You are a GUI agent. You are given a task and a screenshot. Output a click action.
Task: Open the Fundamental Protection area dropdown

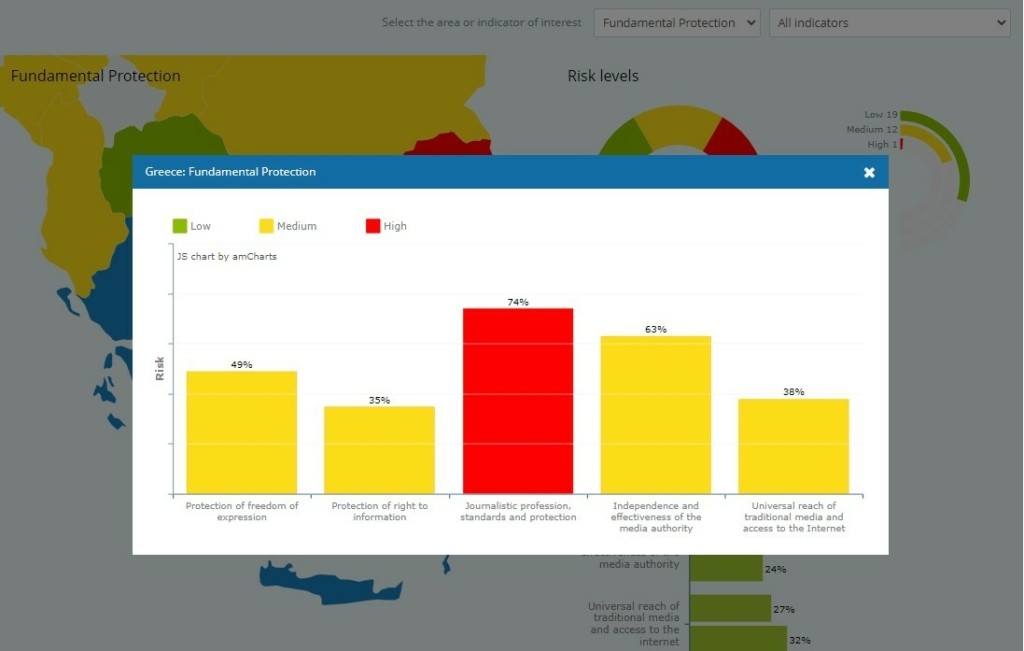[x=677, y=23]
